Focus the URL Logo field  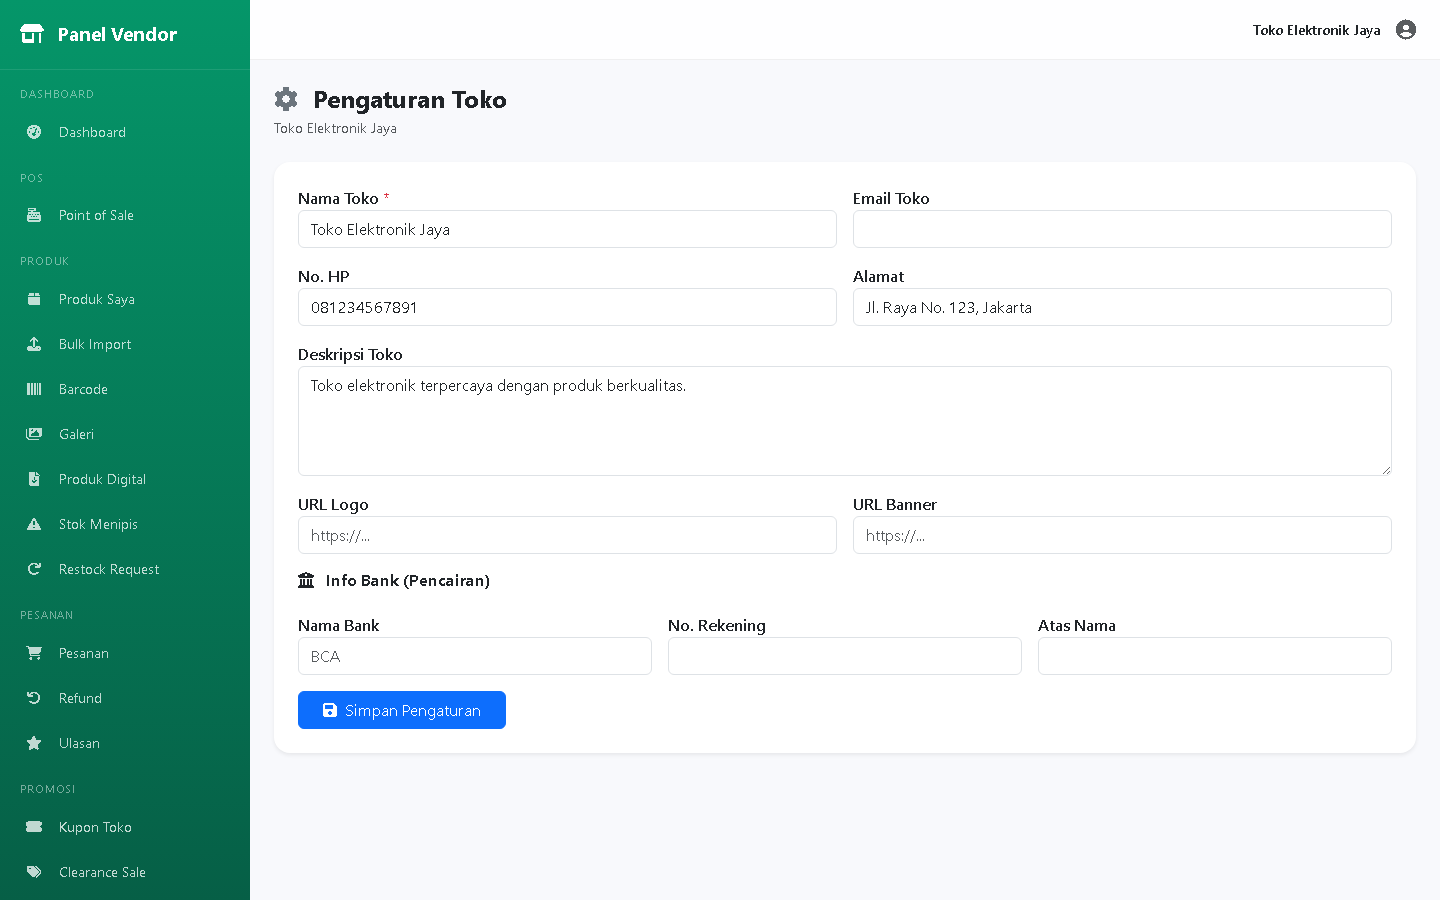tap(567, 535)
